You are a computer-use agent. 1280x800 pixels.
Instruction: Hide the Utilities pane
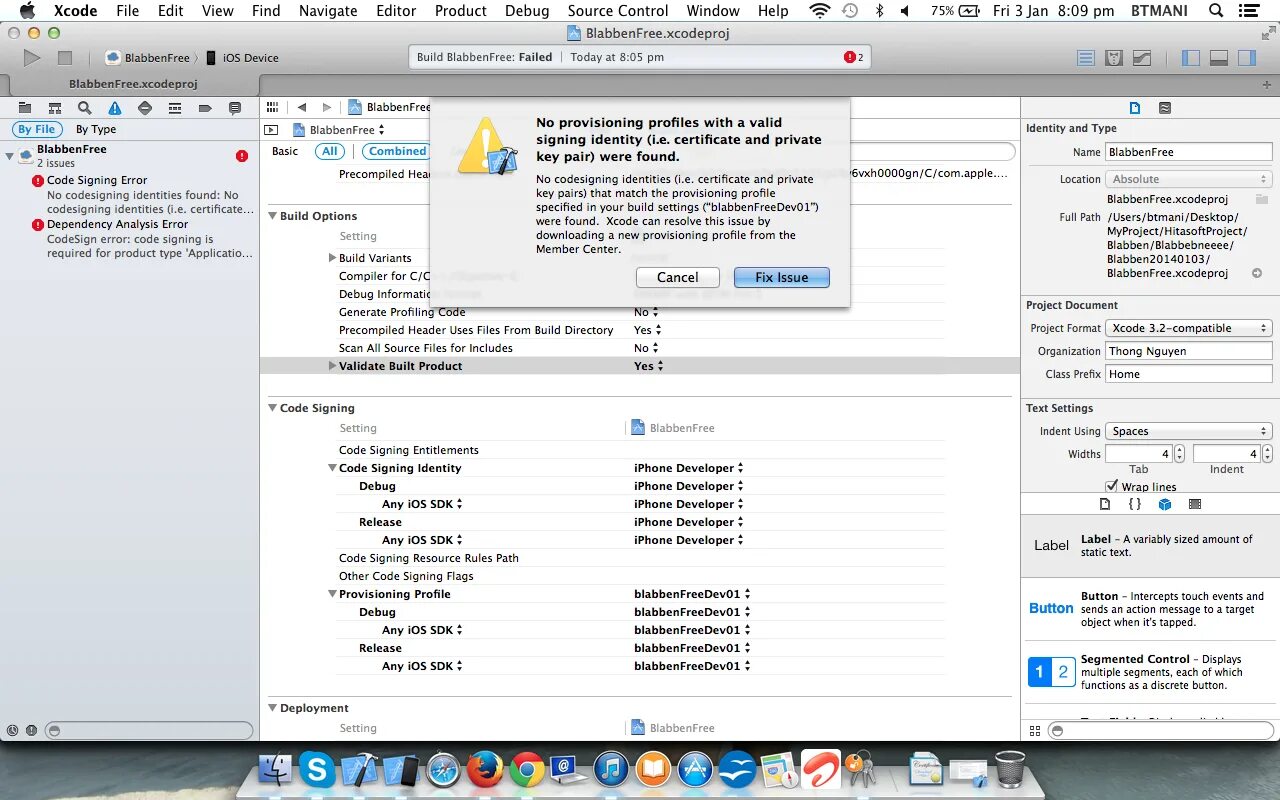(1246, 58)
